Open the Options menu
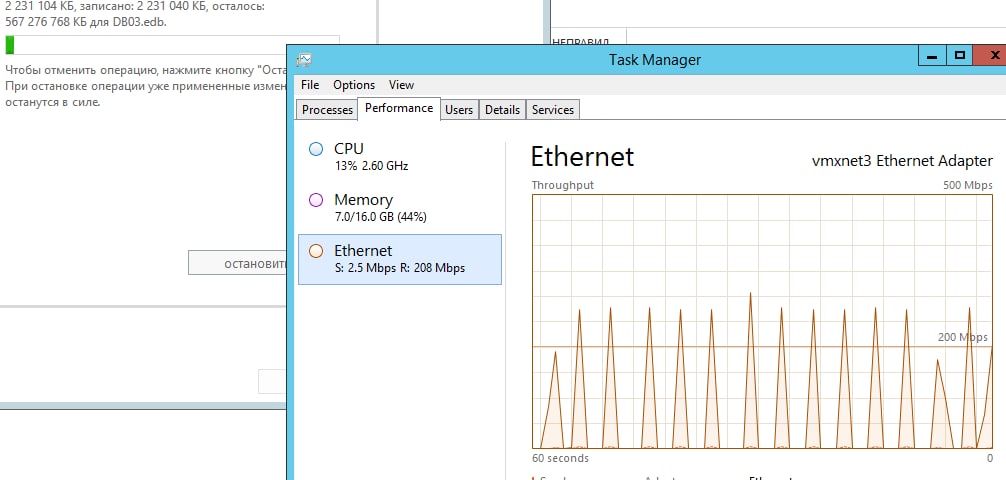The width and height of the screenshot is (1006, 480). 354,85
